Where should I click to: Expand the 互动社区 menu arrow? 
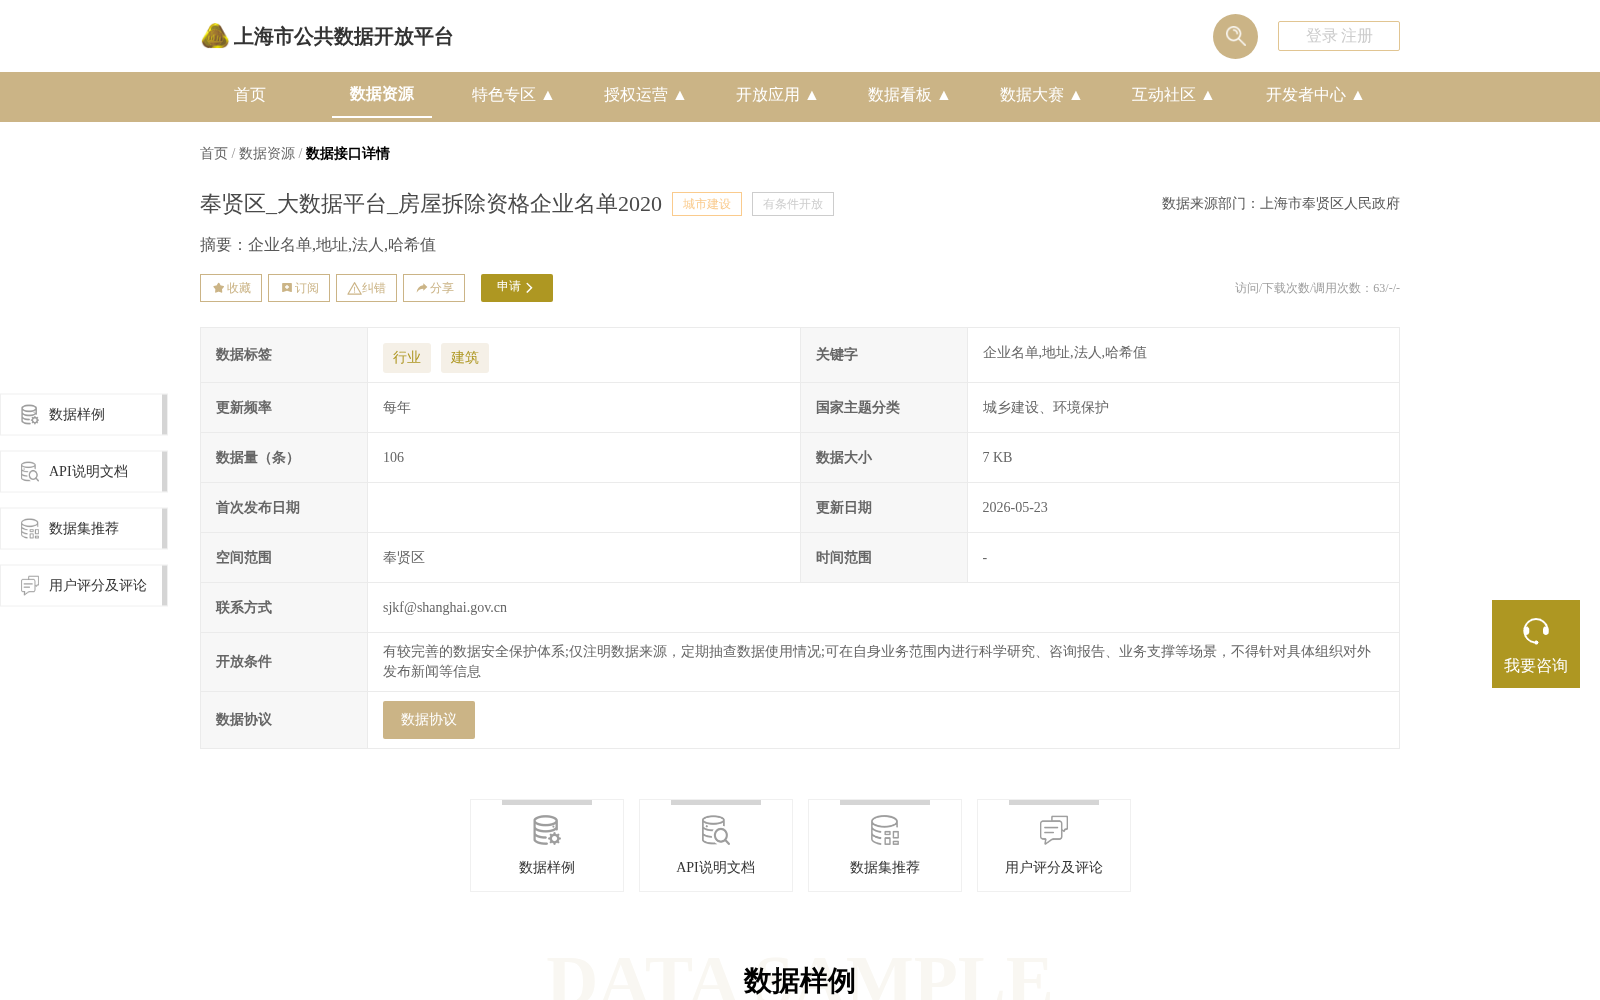(1208, 95)
